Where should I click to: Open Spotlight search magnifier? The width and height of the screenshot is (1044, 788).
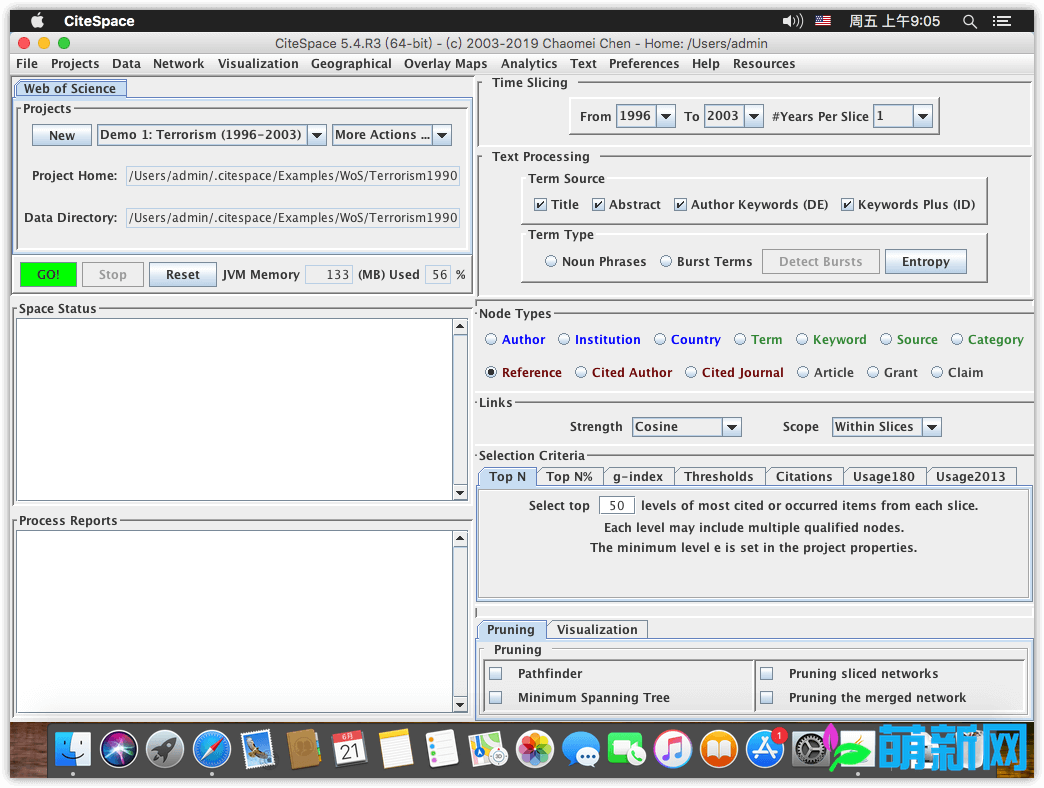(969, 21)
